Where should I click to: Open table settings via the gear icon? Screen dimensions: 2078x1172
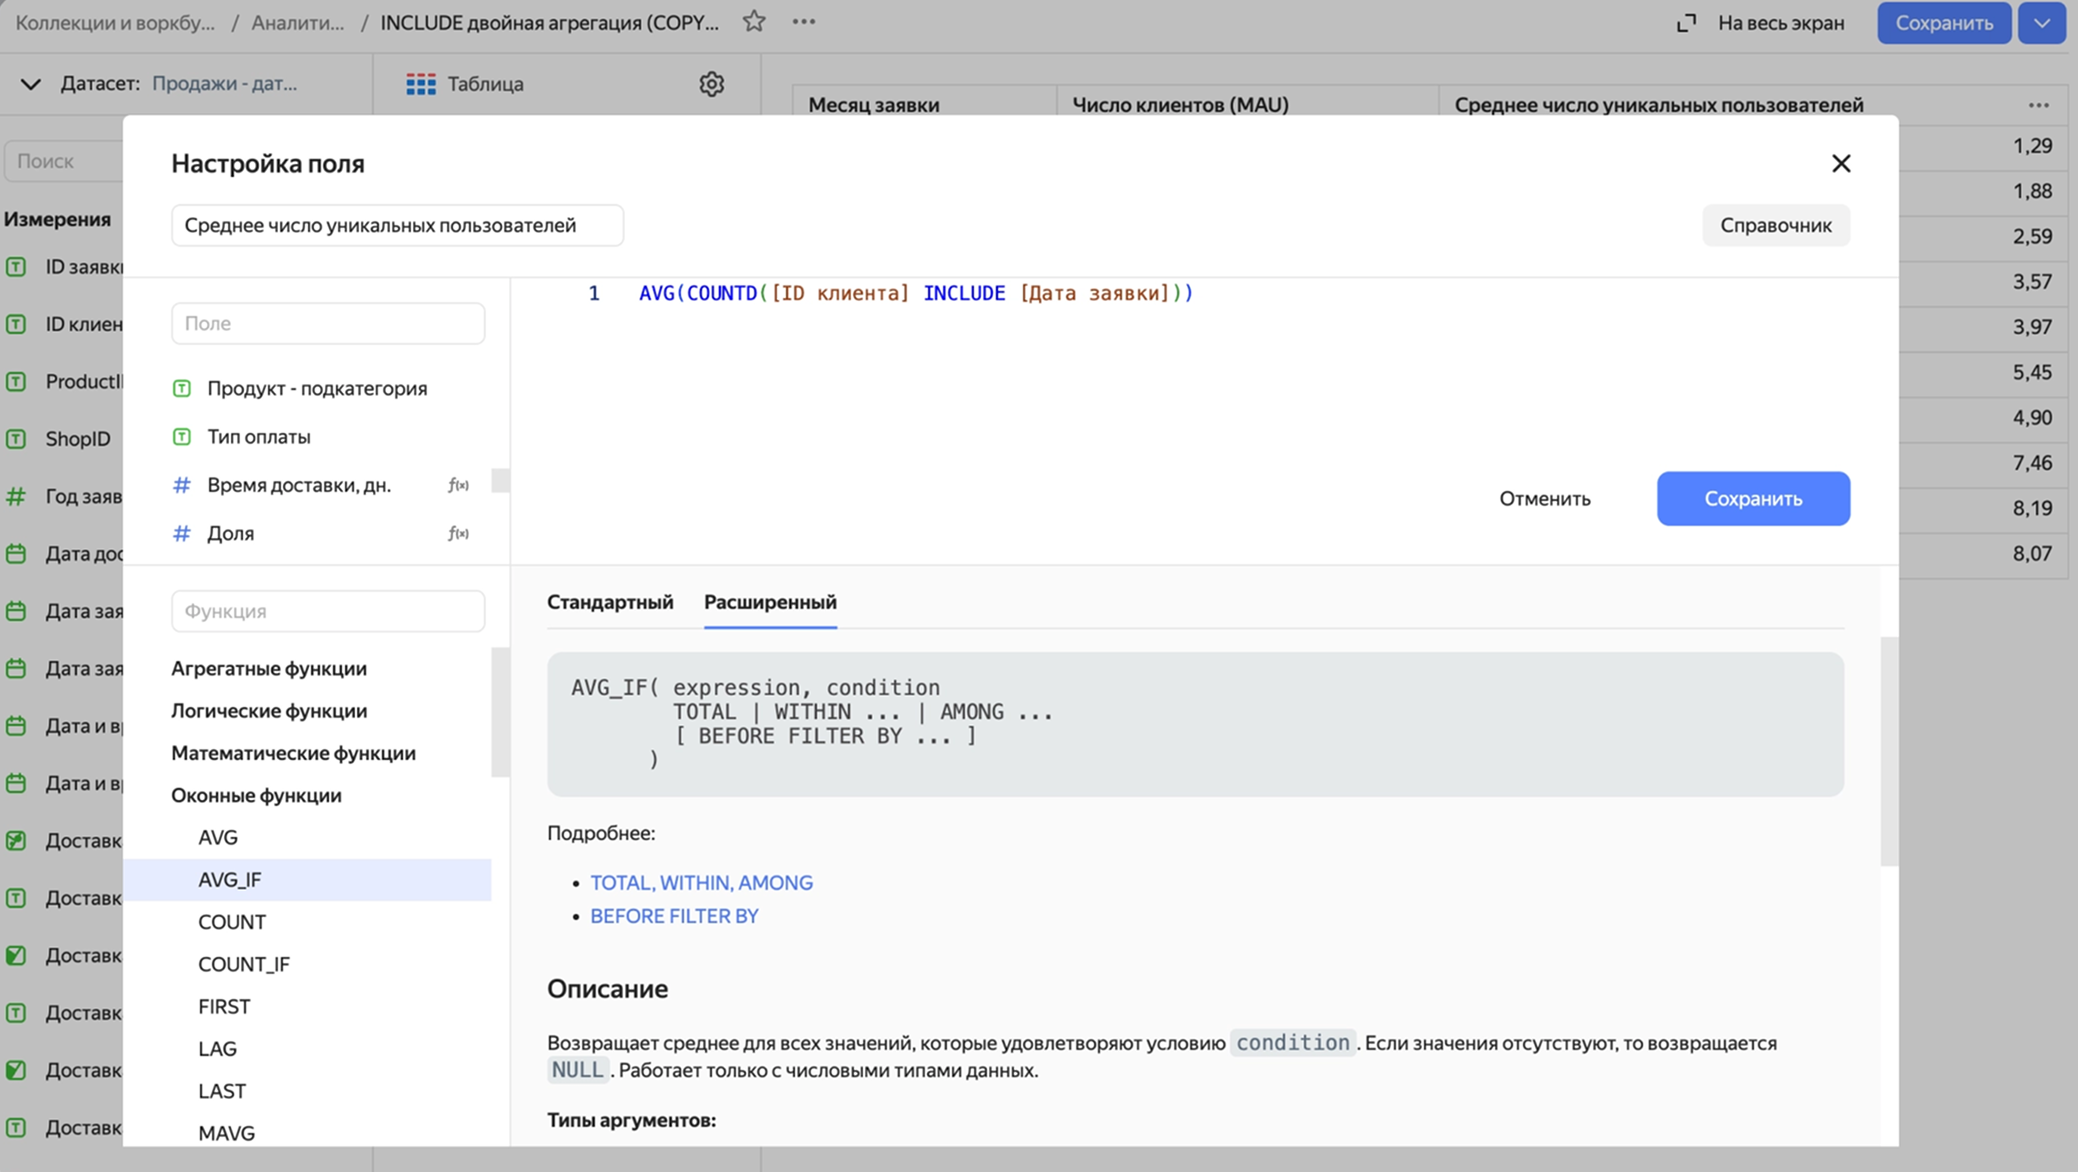point(712,84)
